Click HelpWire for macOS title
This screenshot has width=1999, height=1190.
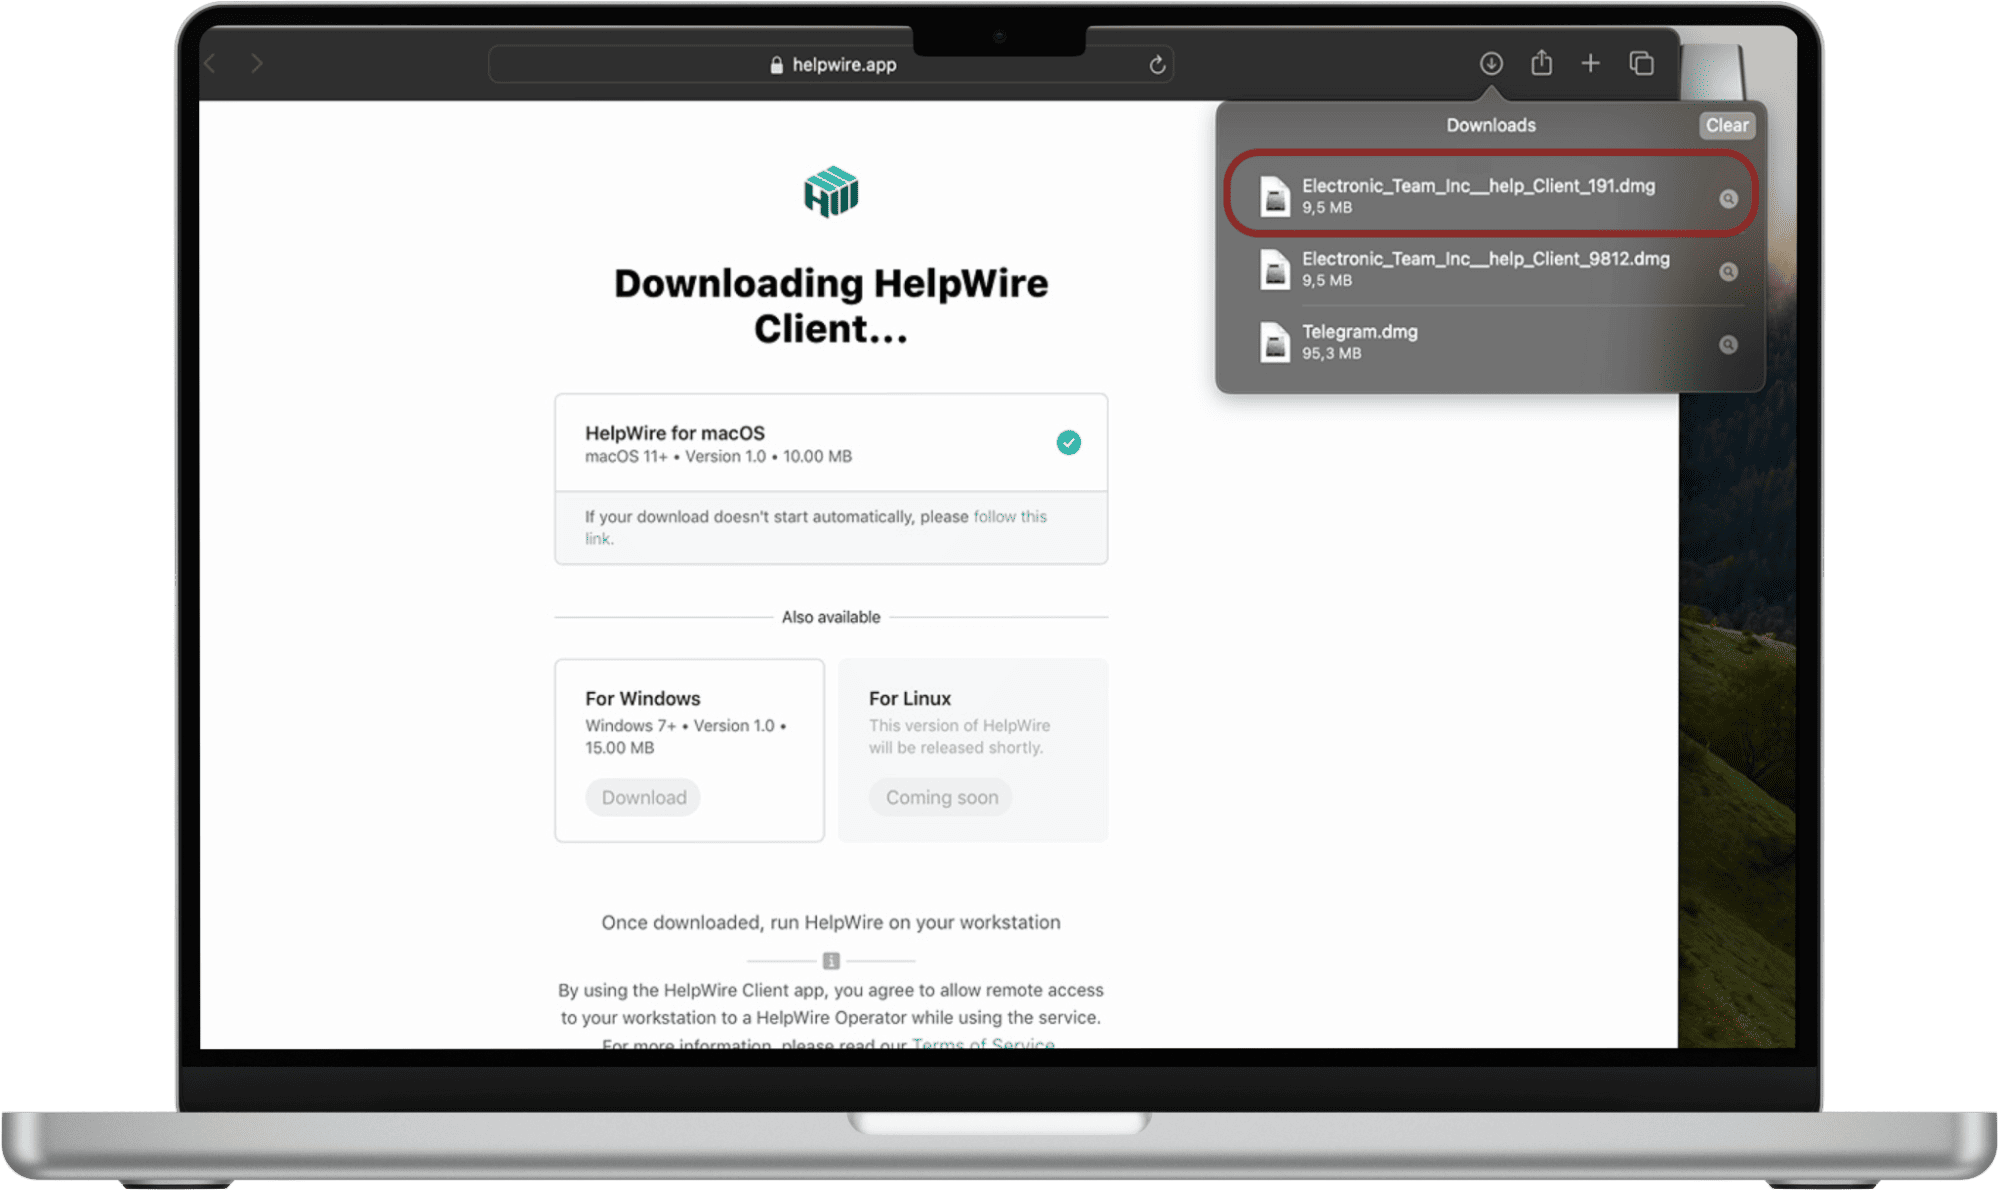[x=675, y=433]
